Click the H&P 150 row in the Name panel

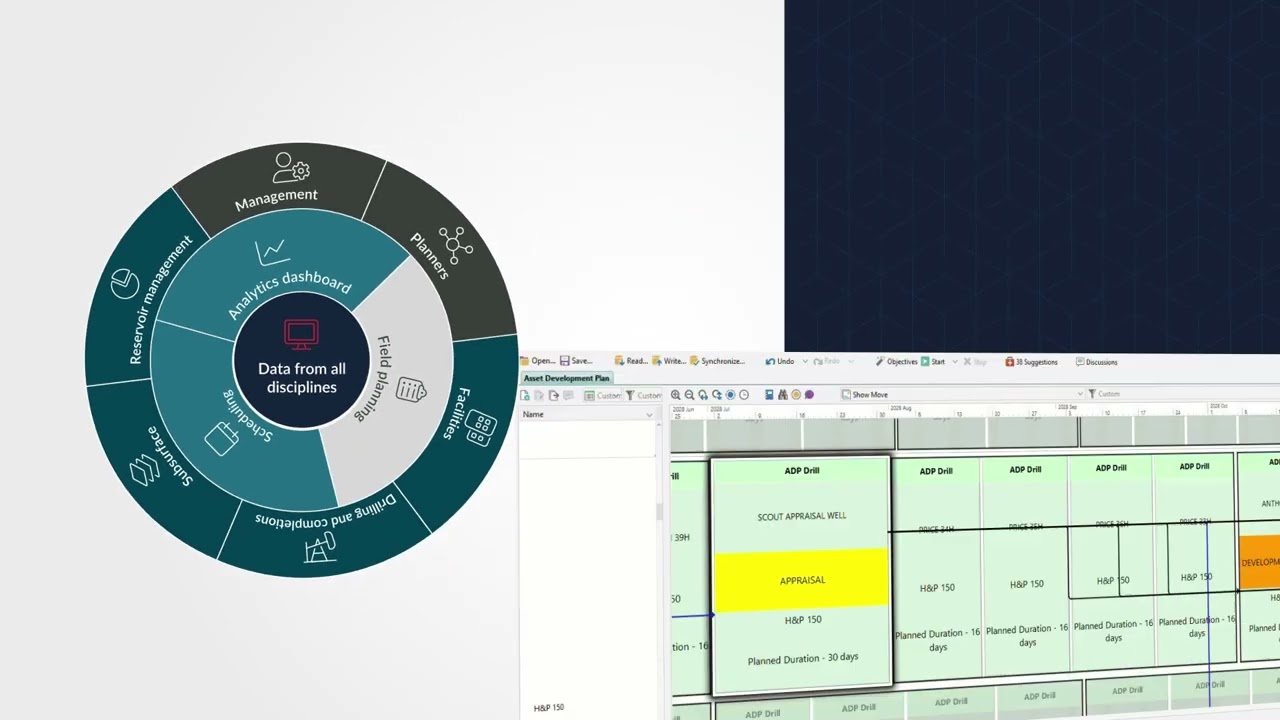(x=549, y=708)
